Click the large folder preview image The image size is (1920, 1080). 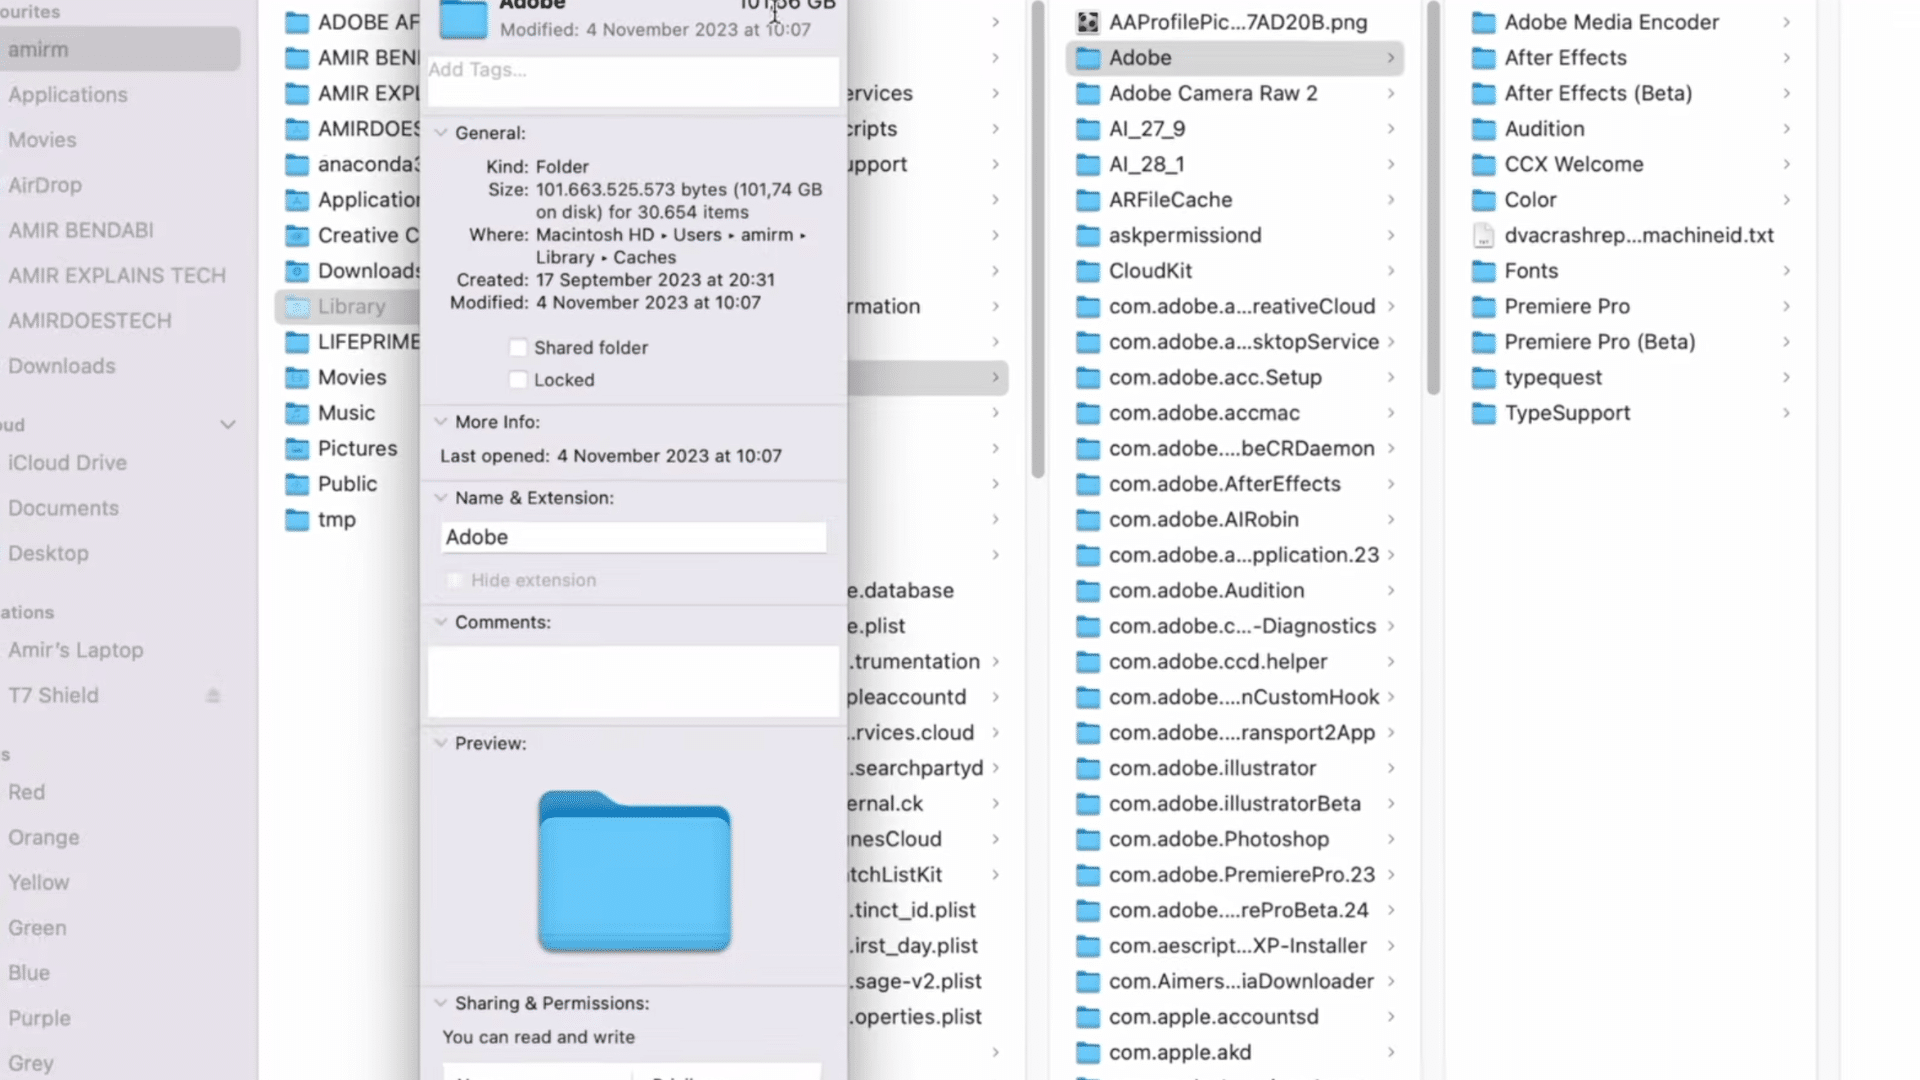click(634, 871)
